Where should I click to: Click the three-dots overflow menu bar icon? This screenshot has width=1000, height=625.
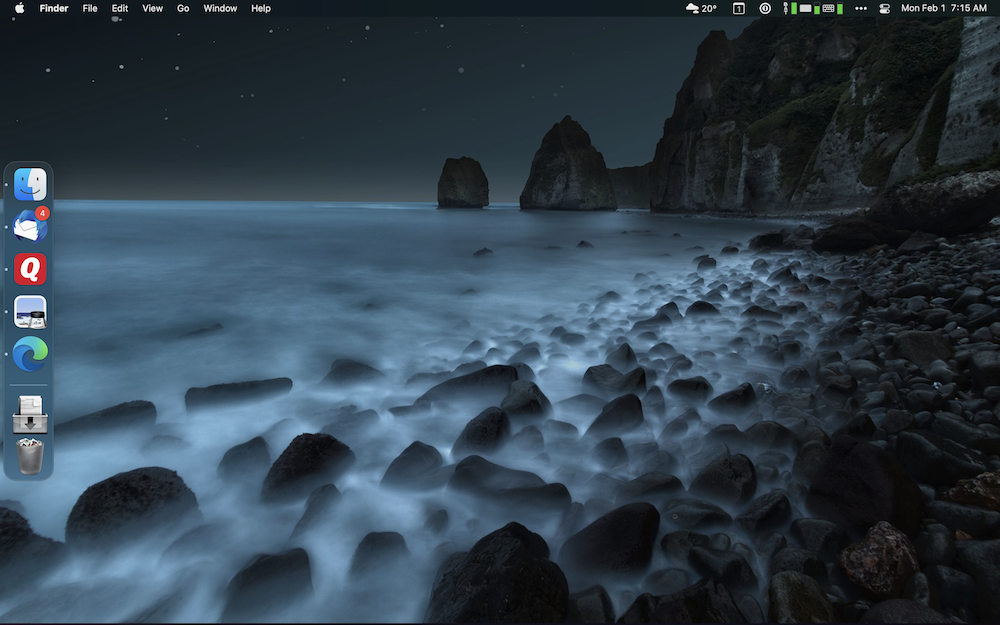pos(861,8)
